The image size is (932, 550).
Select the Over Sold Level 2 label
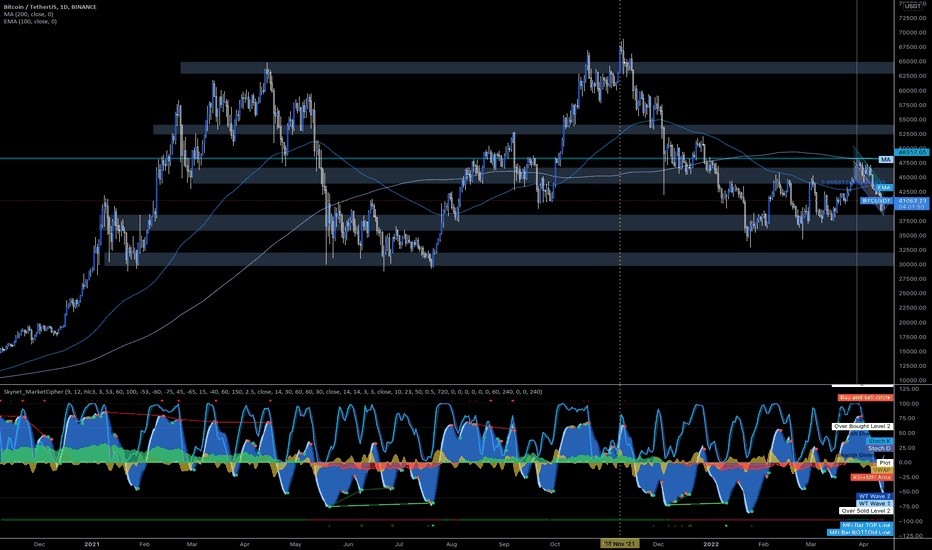click(x=866, y=510)
